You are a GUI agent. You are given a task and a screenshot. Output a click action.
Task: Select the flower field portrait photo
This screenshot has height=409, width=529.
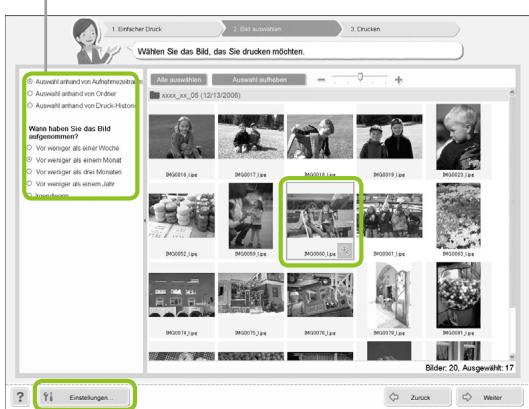click(x=458, y=216)
